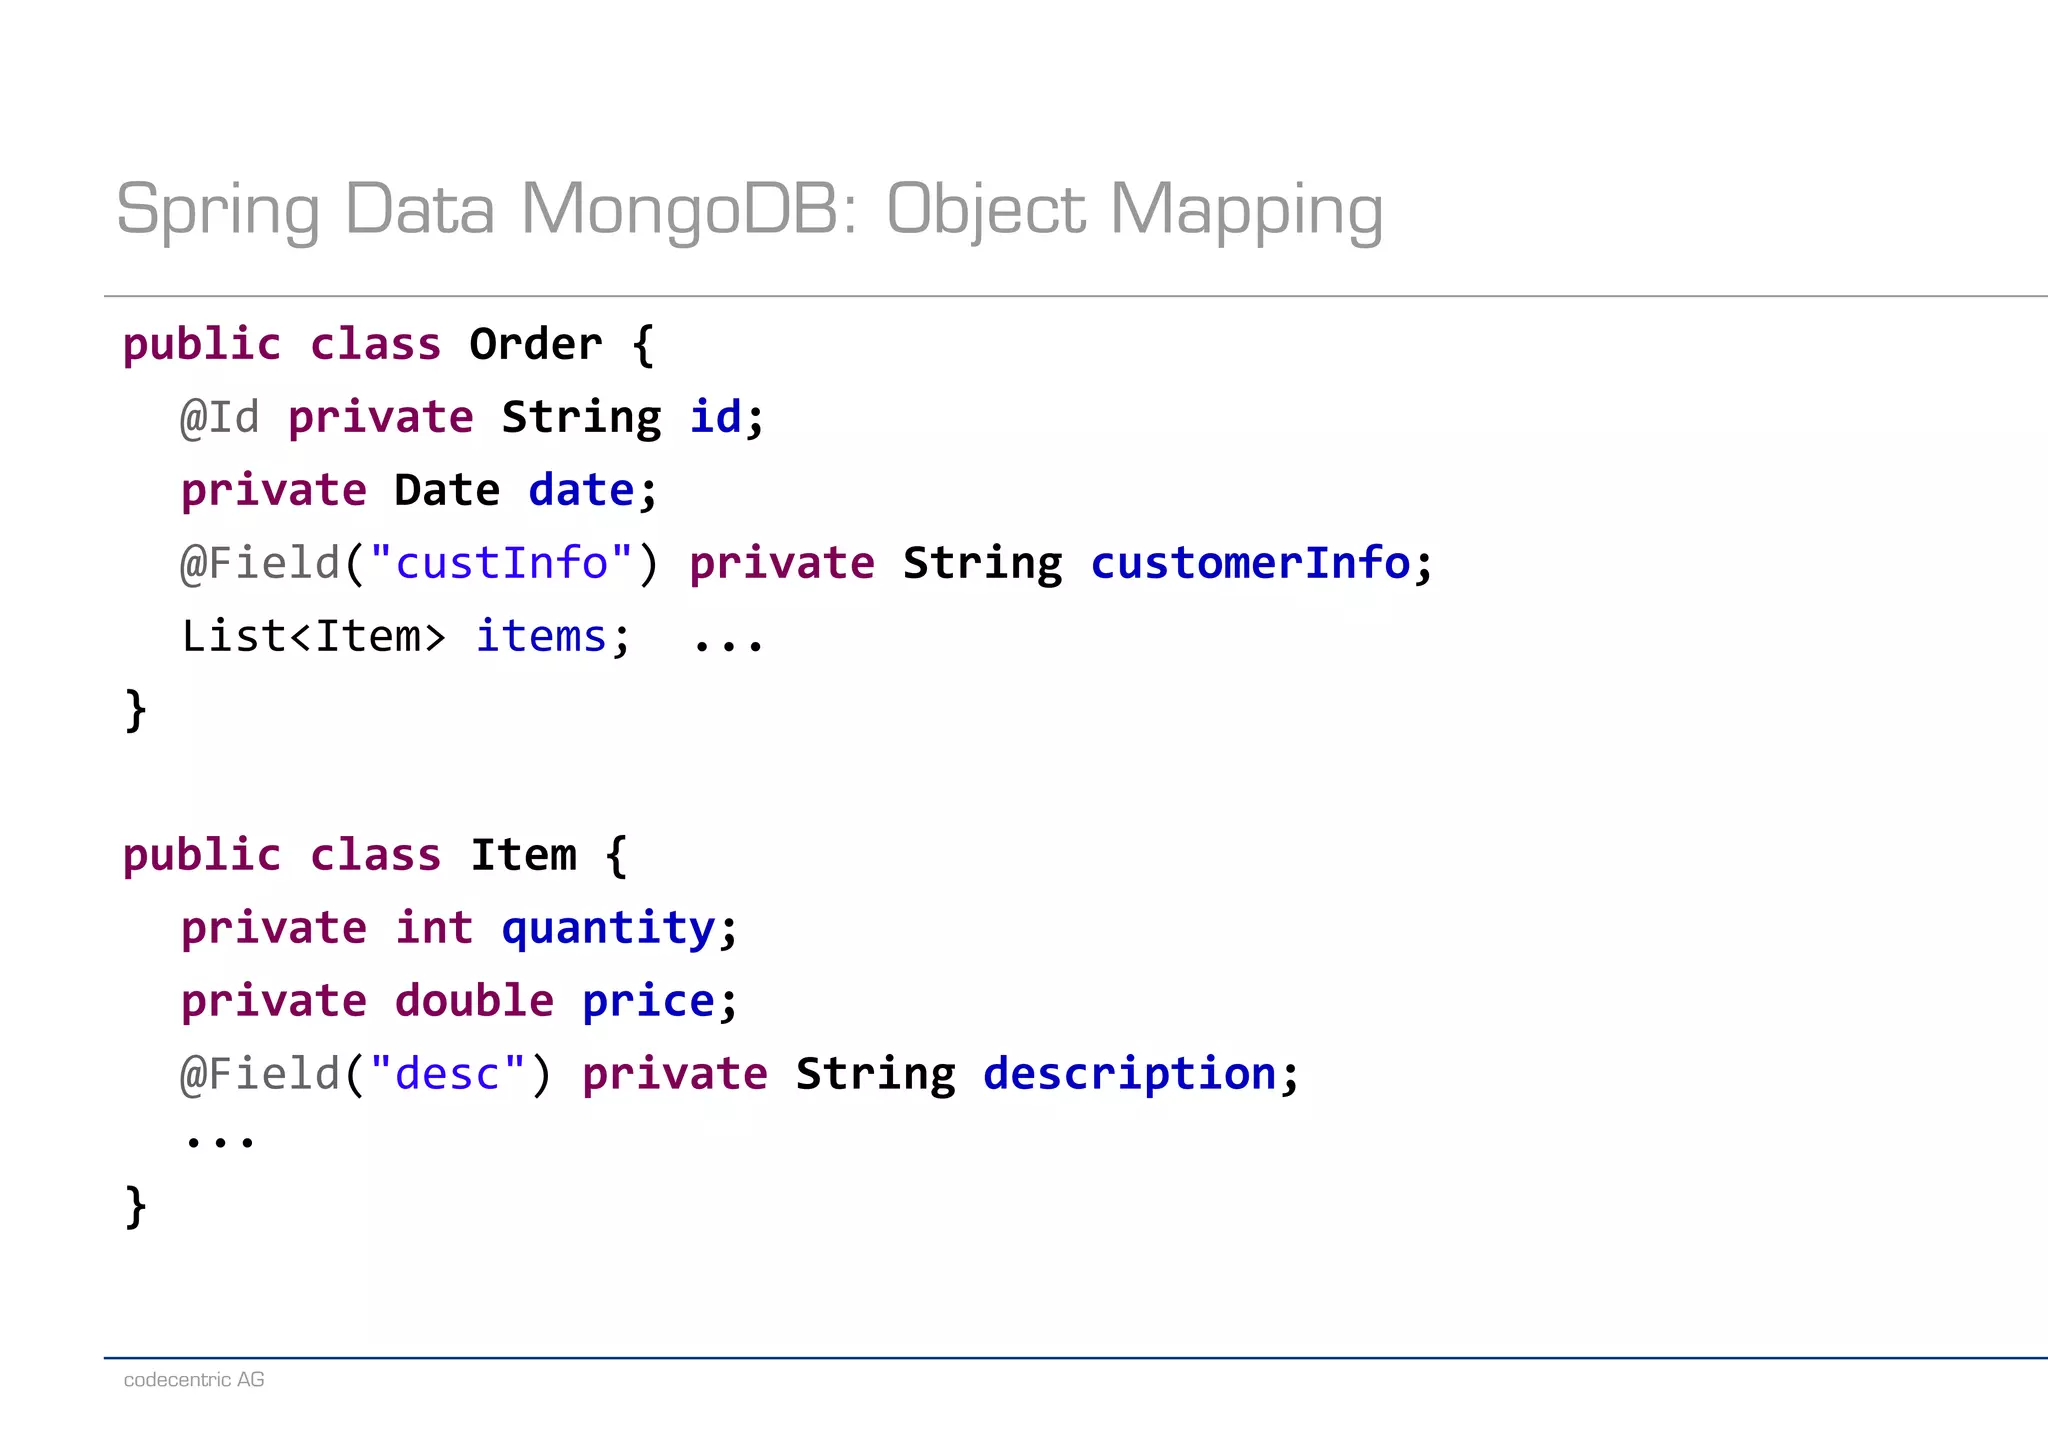Click the '@Field("custInfo")' annotation
Viewport: 2048px width, 1447px height.
click(x=420, y=564)
